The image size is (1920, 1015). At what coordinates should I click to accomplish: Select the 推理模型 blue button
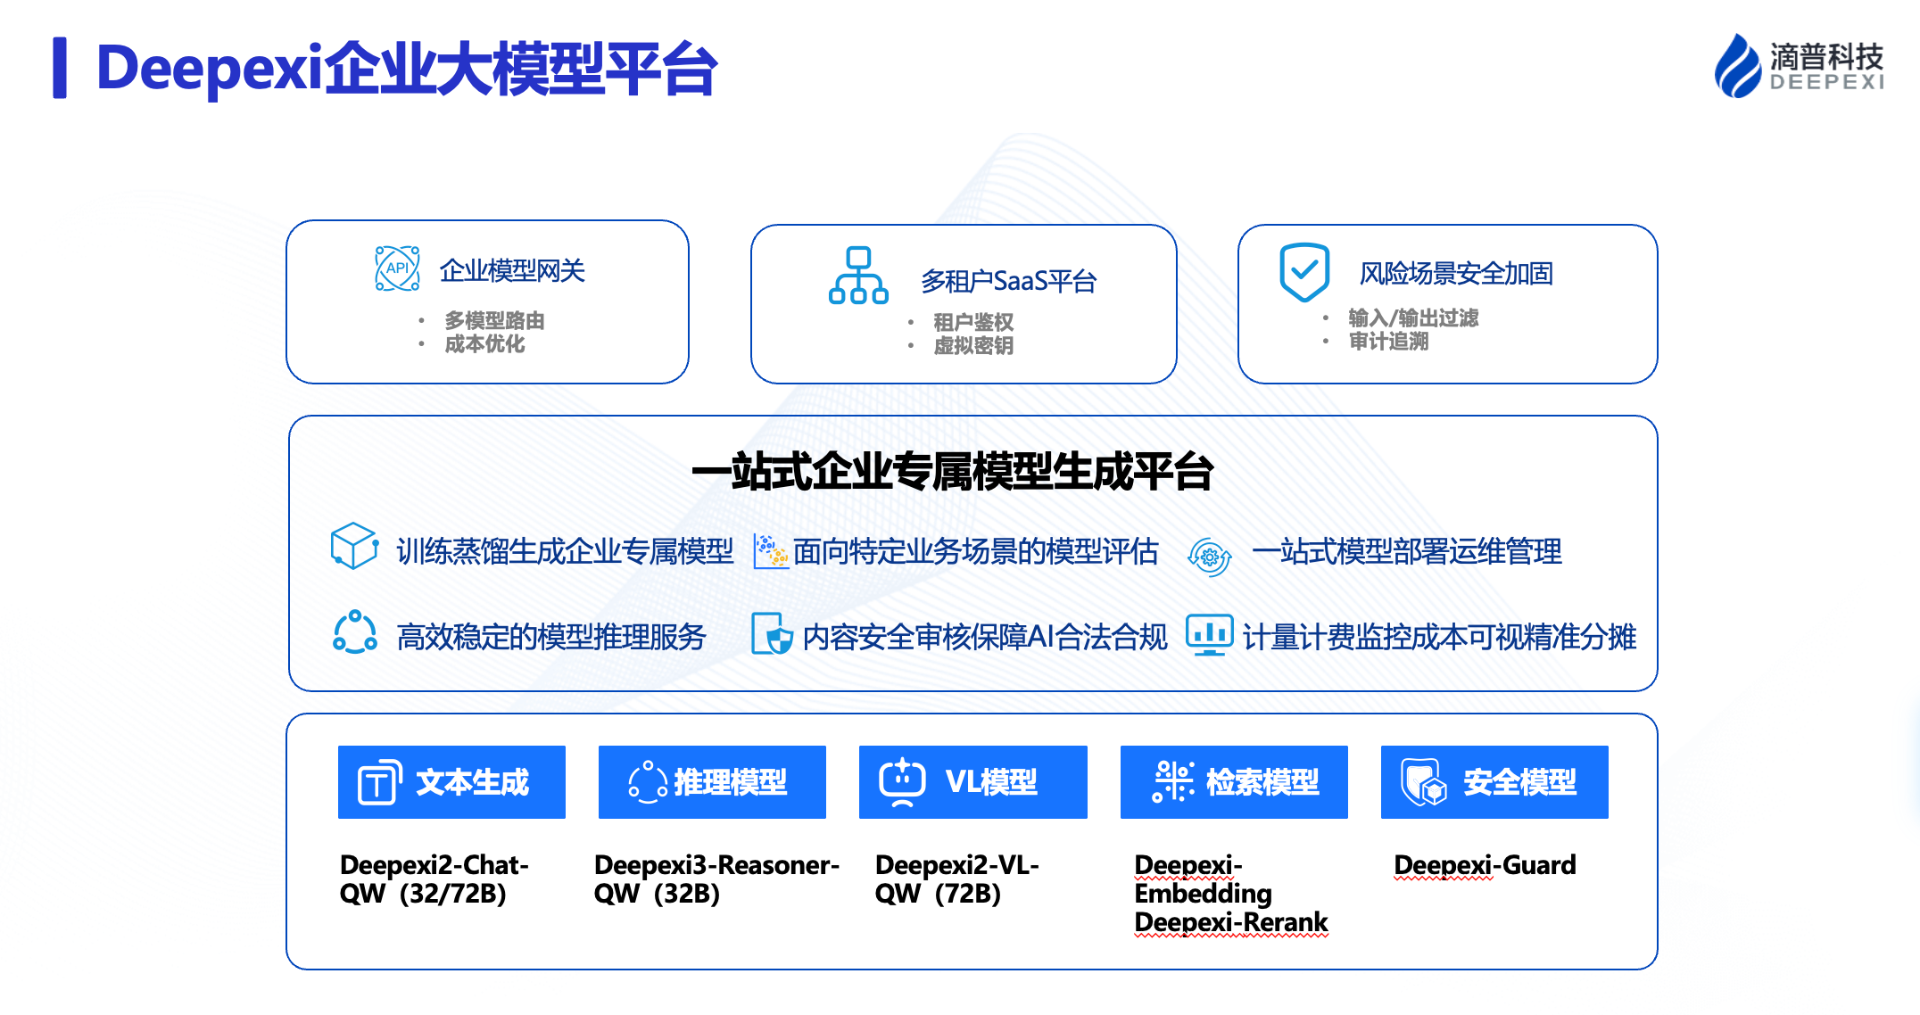point(712,782)
